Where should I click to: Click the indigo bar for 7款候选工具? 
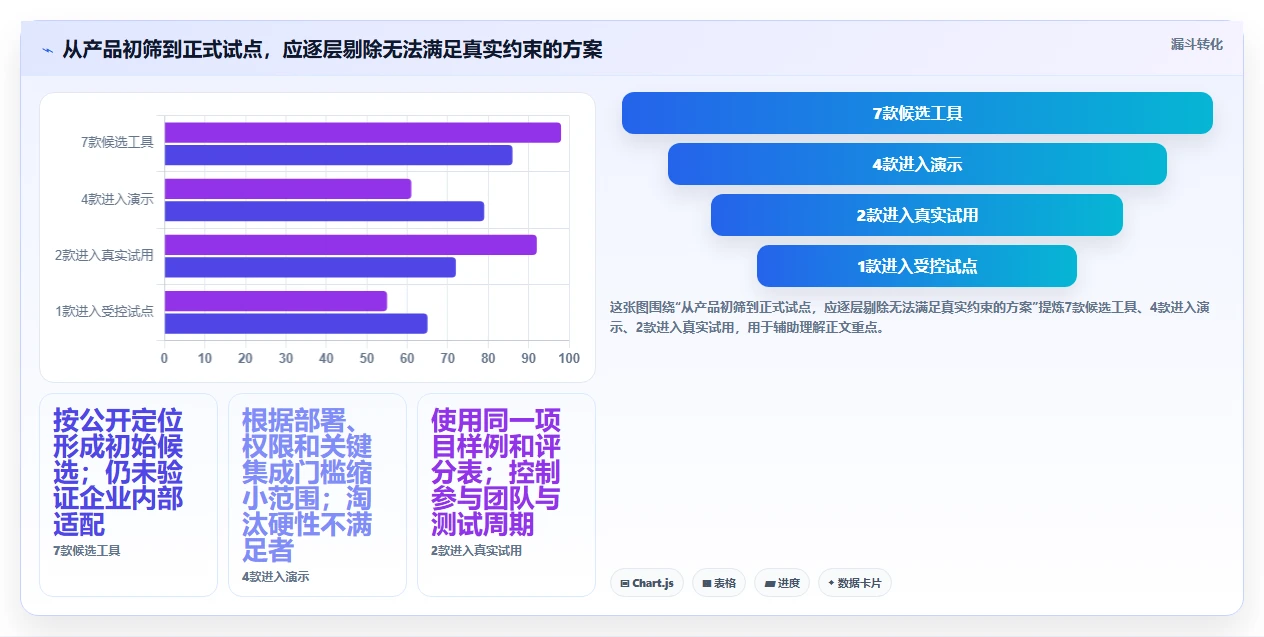point(339,155)
